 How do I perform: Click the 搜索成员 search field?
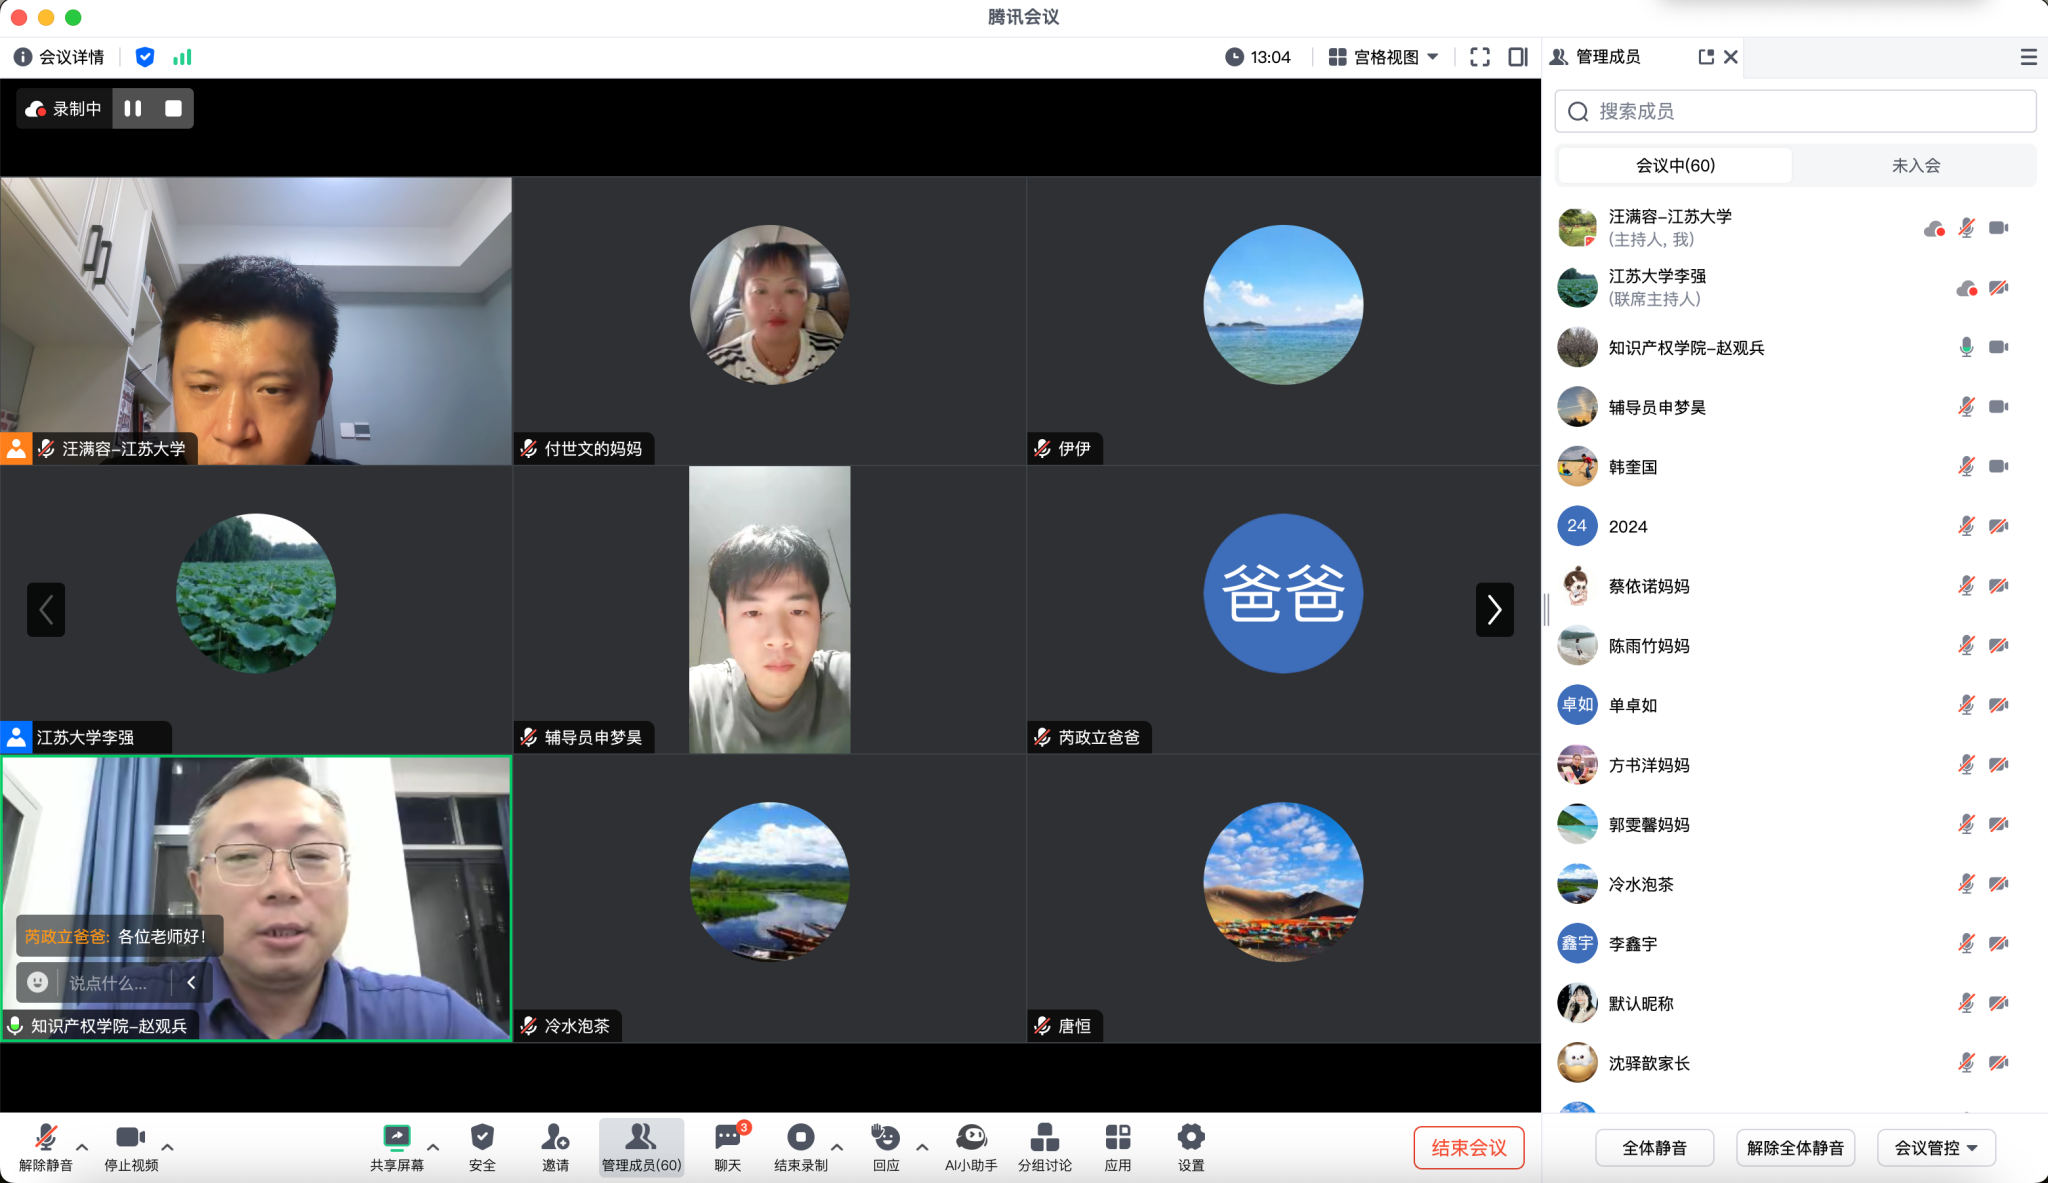point(1795,111)
